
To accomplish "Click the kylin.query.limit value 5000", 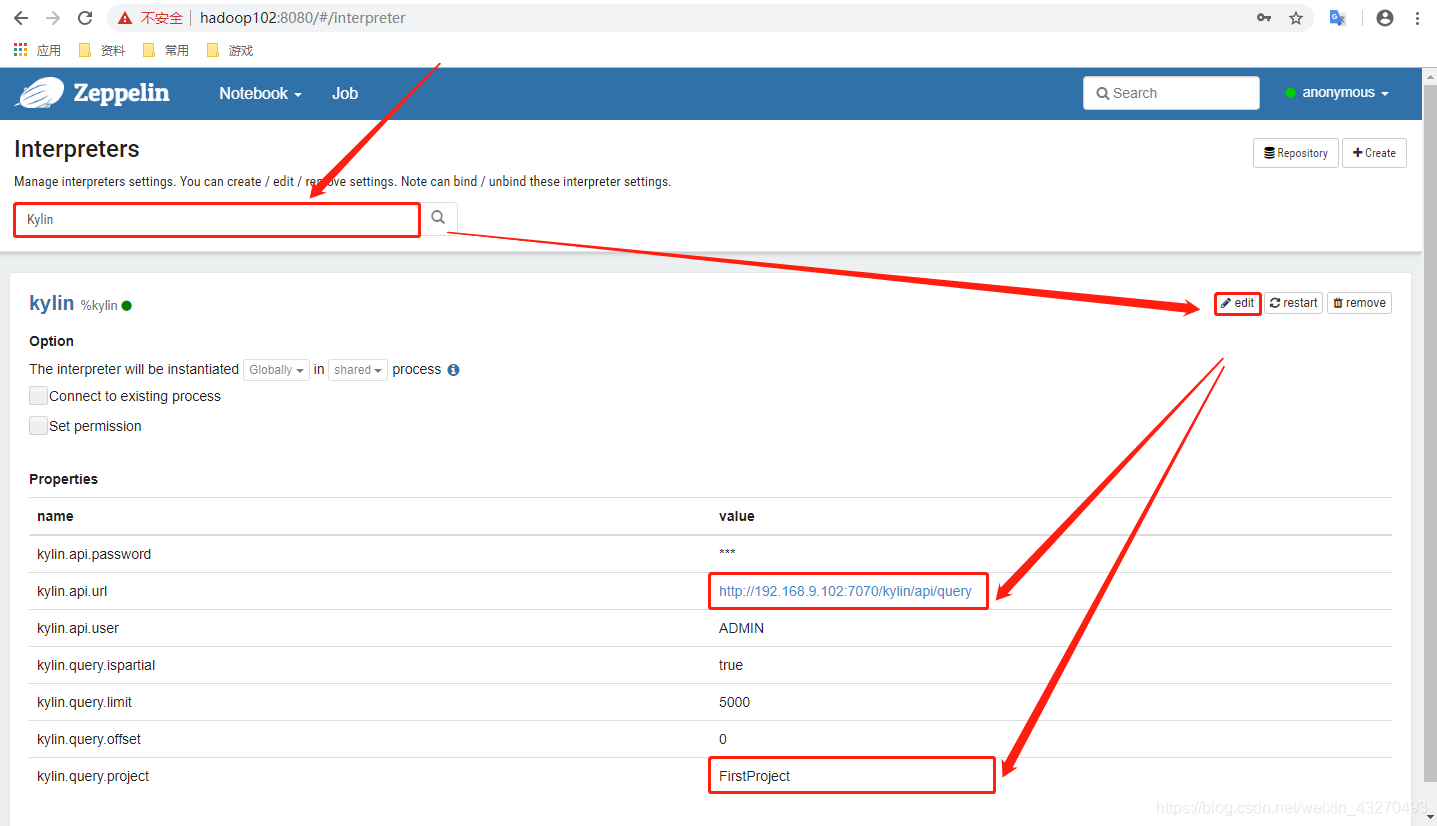I will 734,702.
